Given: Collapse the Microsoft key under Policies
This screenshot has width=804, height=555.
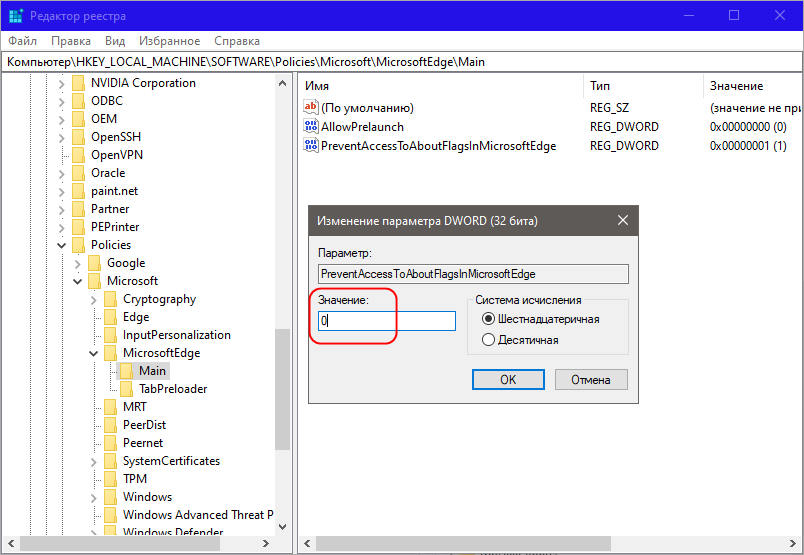Looking at the screenshot, I should click(x=77, y=282).
